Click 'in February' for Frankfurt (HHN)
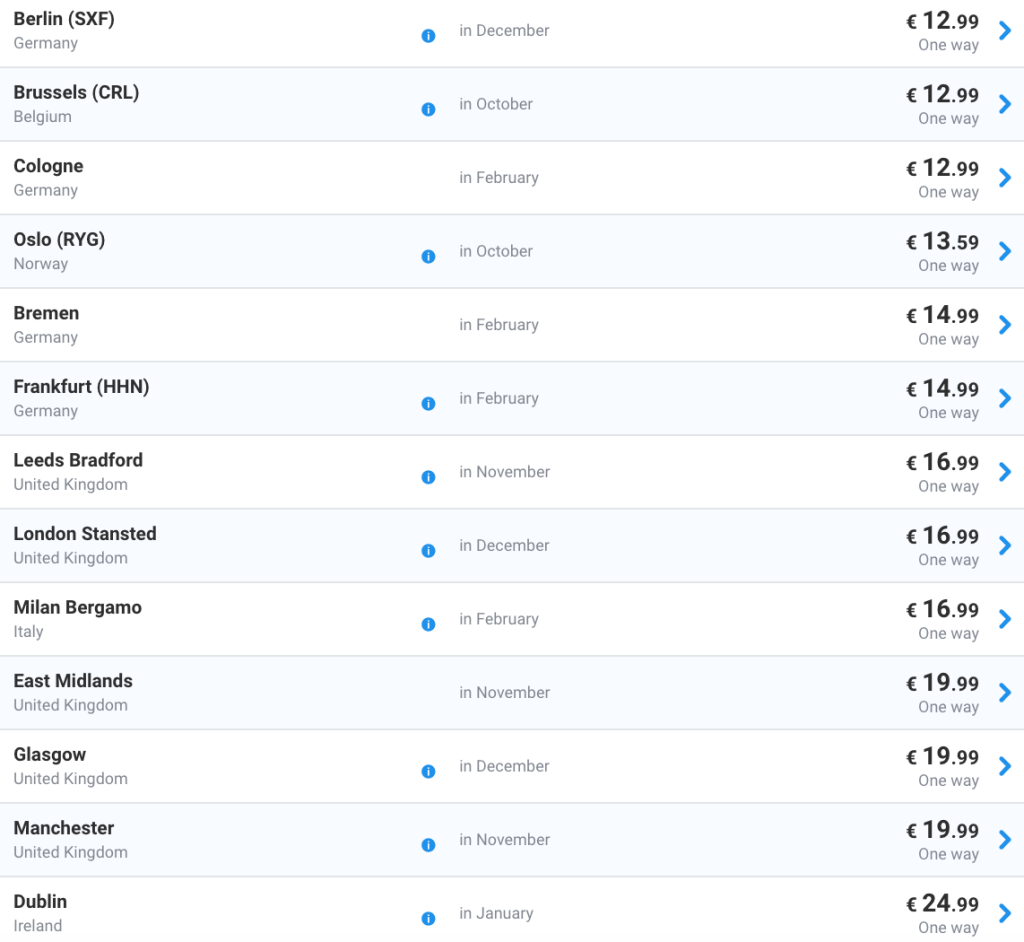 pos(498,399)
